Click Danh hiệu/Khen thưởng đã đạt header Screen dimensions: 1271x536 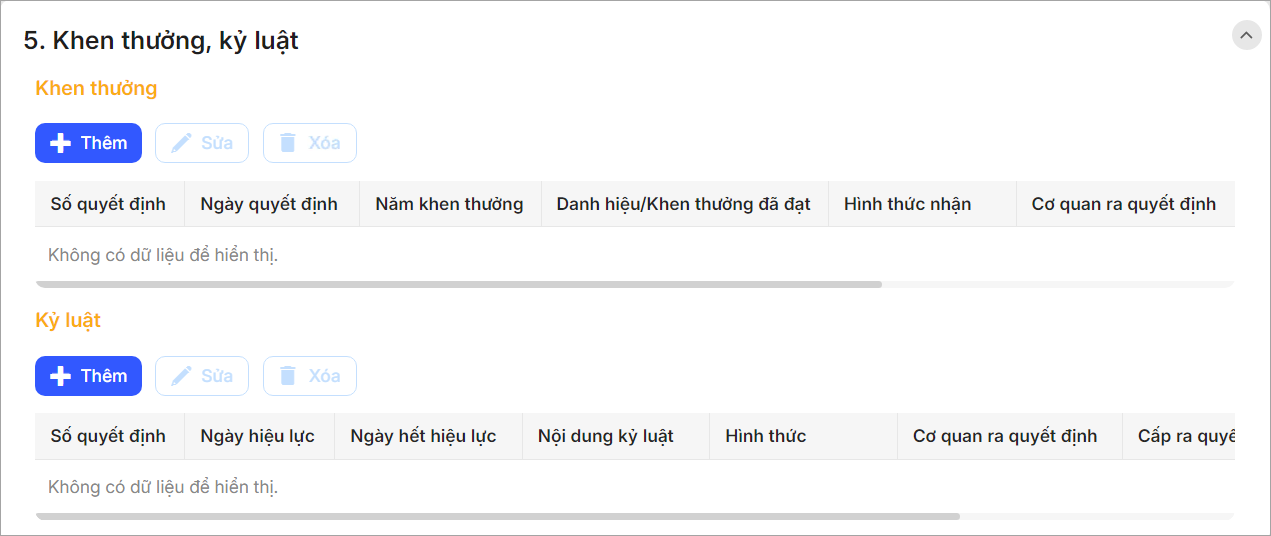(x=683, y=204)
